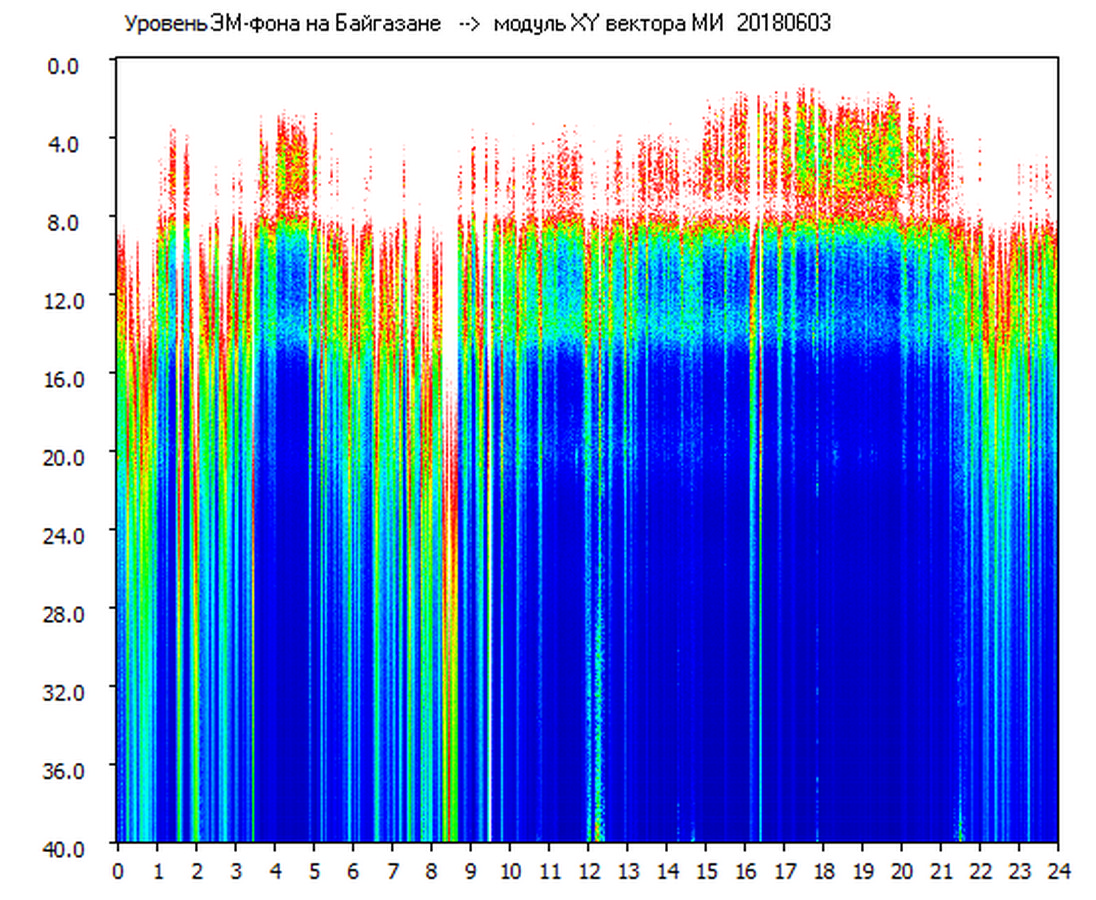Image resolution: width=1096 pixels, height=900 pixels.
Task: Click hour 18 on the horizontal axis
Action: [823, 871]
